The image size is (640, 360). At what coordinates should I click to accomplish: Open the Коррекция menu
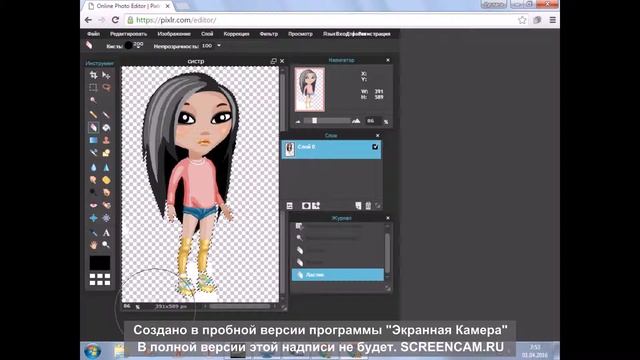(236, 34)
